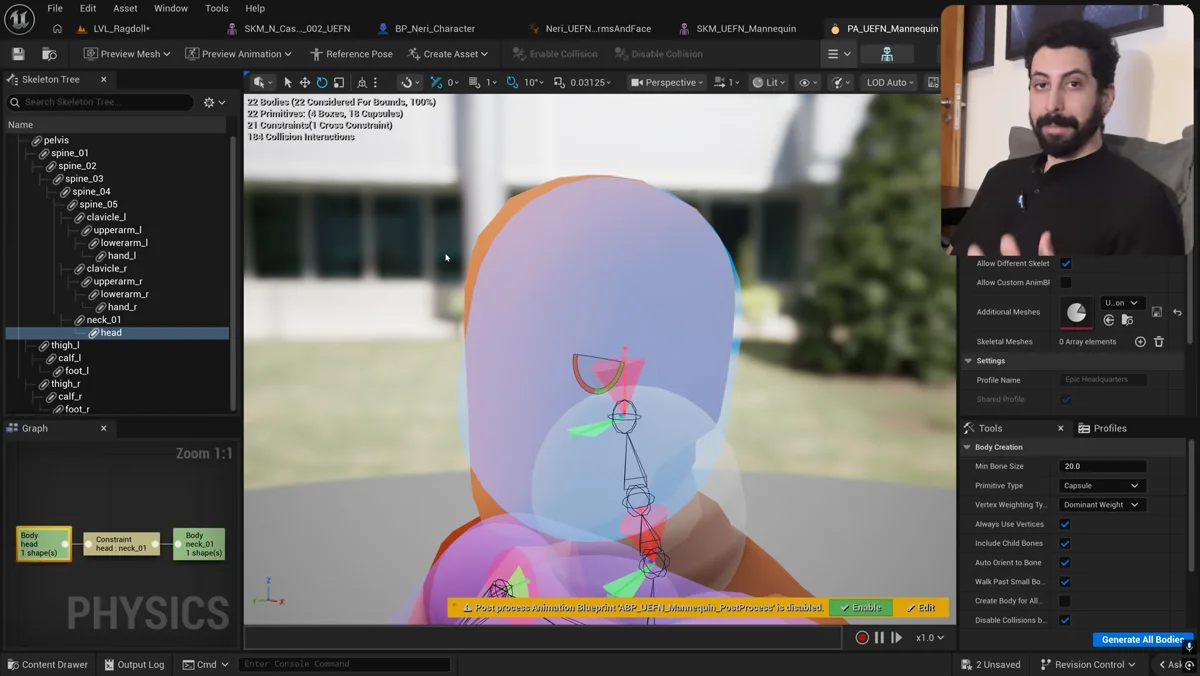Select the pelvis bone in the tree
Image resolution: width=1200 pixels, height=676 pixels.
[56, 140]
